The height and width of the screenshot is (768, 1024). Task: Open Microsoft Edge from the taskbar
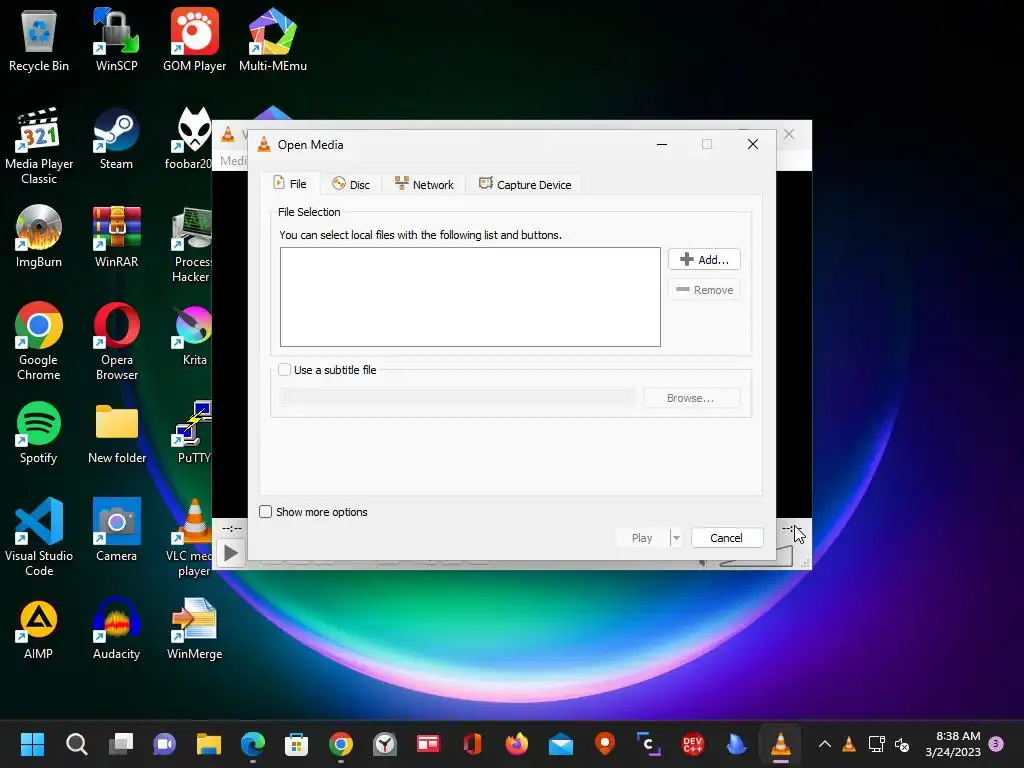coord(253,744)
